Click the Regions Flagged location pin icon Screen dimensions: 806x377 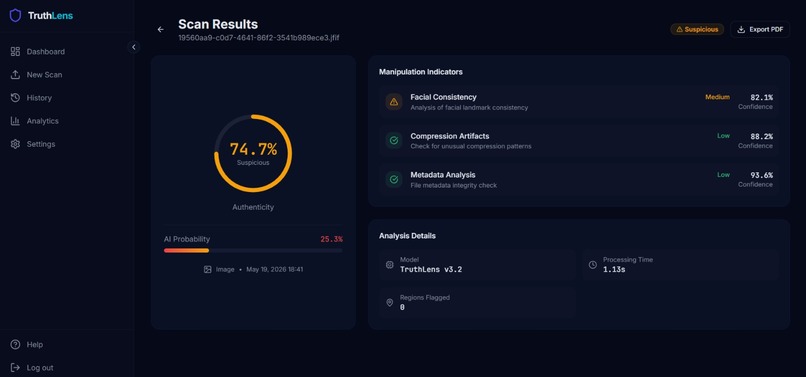[390, 302]
